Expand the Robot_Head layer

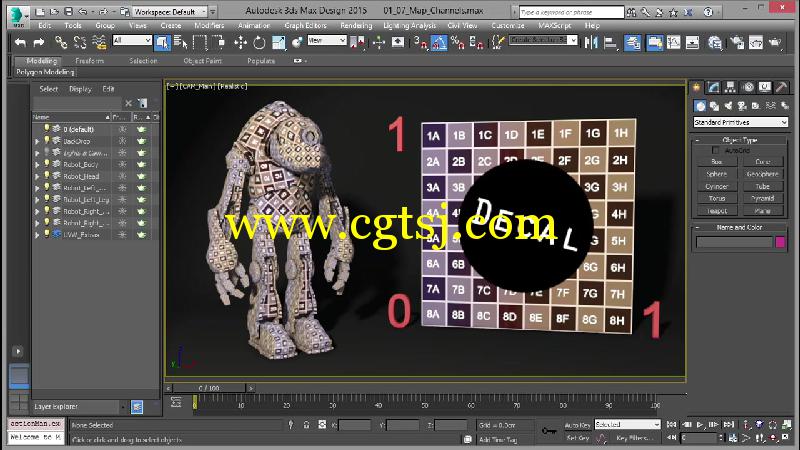37,177
